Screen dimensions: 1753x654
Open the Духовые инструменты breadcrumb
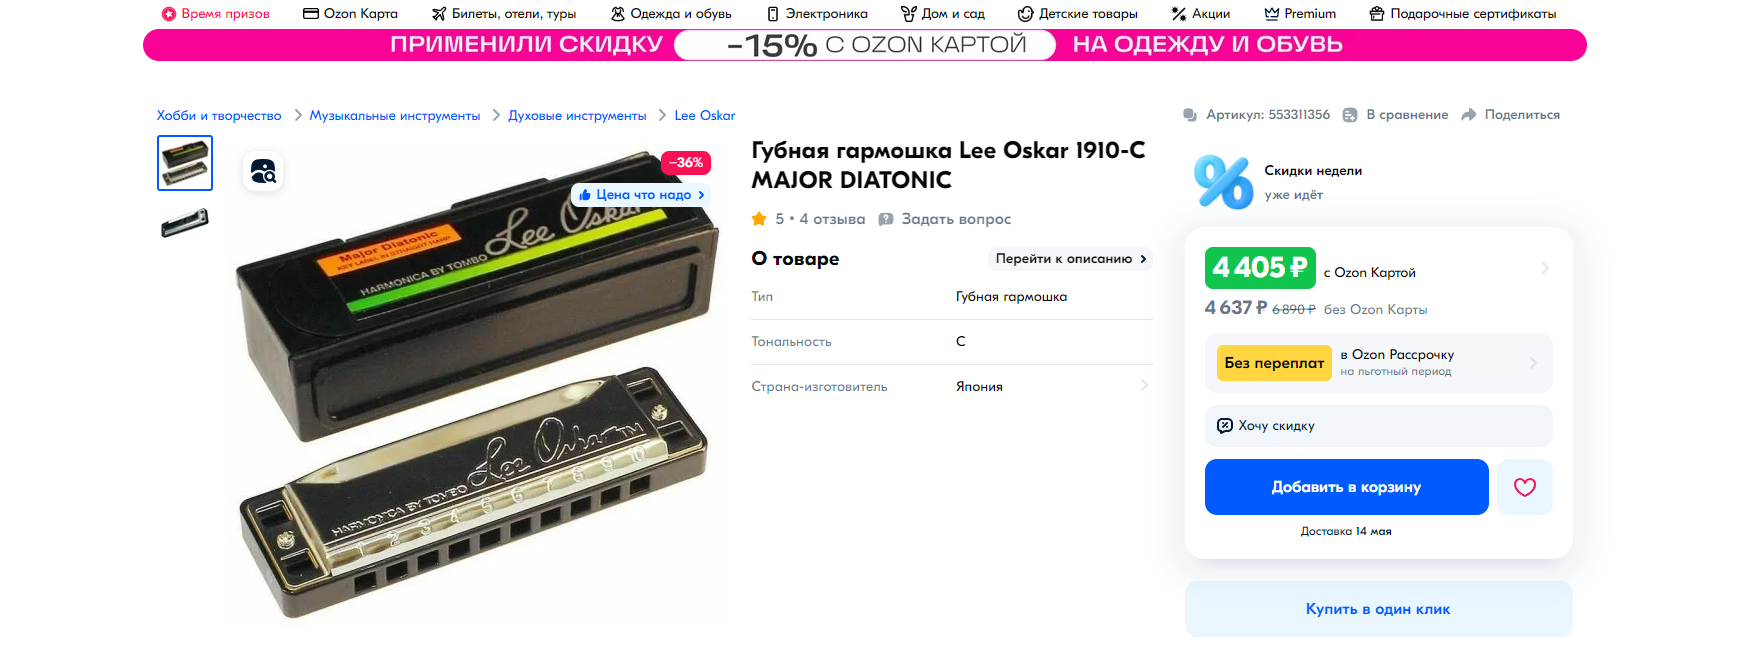coord(577,116)
